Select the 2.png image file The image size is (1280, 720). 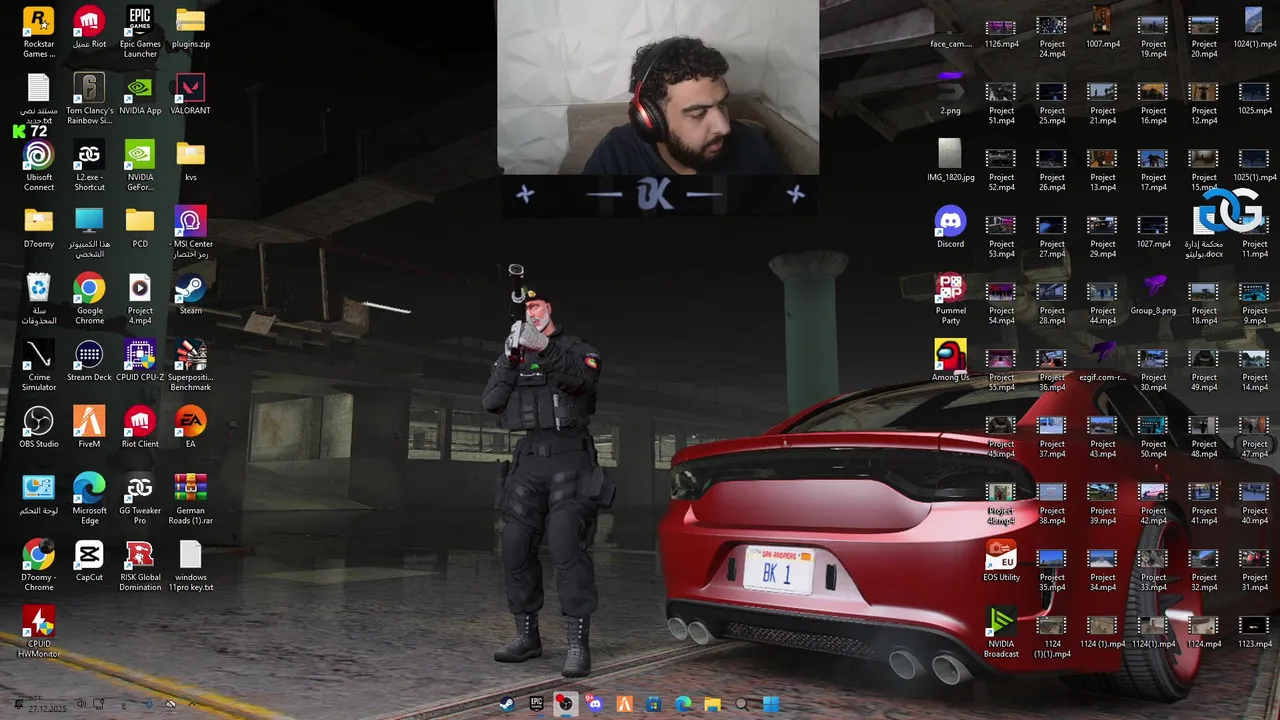coord(950,93)
